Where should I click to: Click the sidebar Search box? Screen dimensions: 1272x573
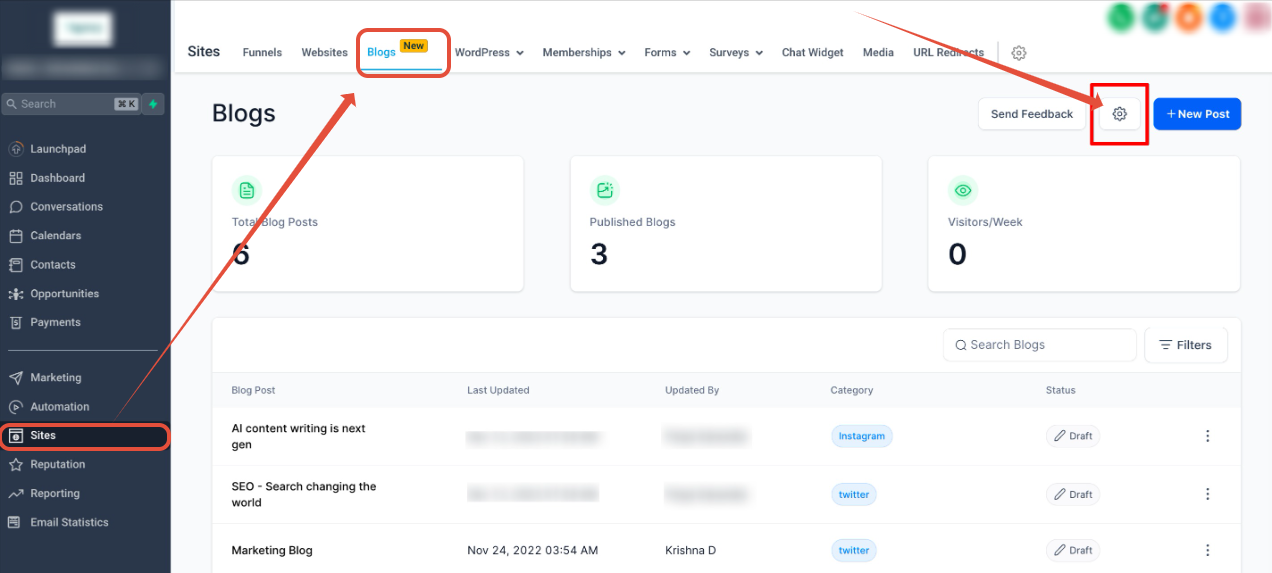point(71,104)
